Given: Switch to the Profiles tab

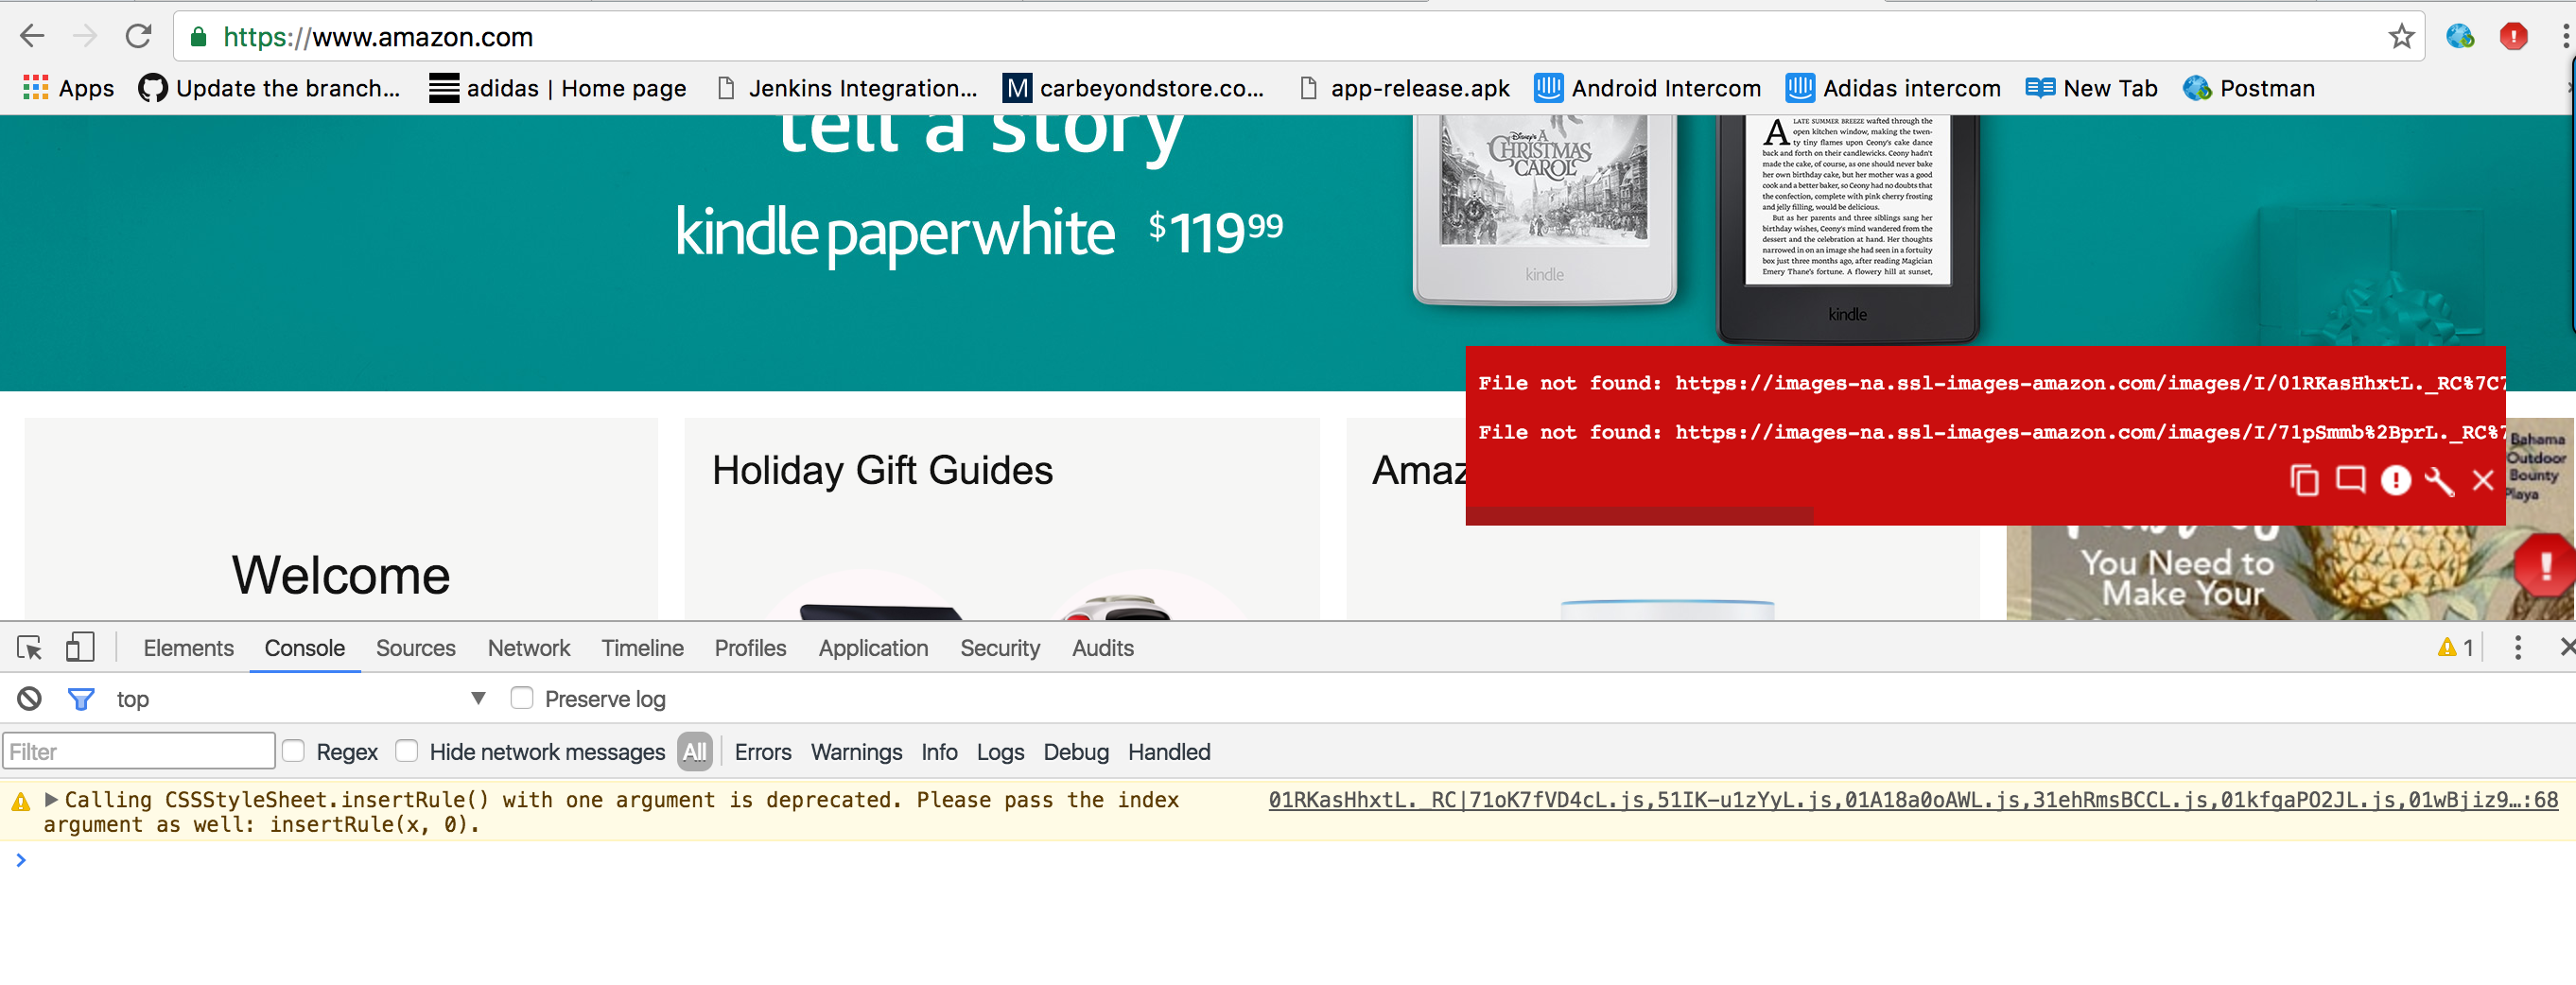Looking at the screenshot, I should coord(750,648).
